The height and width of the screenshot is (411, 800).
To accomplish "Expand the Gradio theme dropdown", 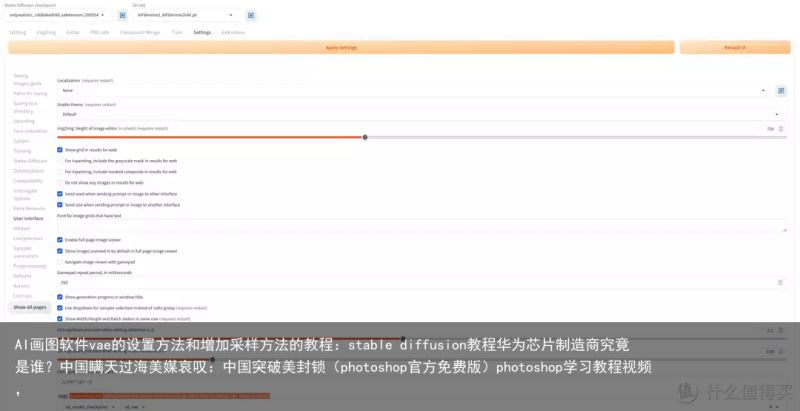I will [x=421, y=114].
